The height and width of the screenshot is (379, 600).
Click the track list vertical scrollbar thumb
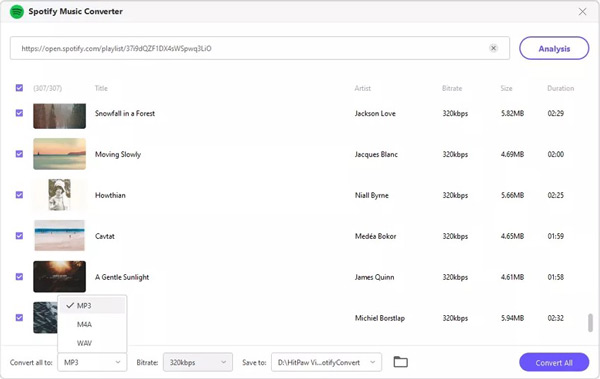click(x=590, y=323)
